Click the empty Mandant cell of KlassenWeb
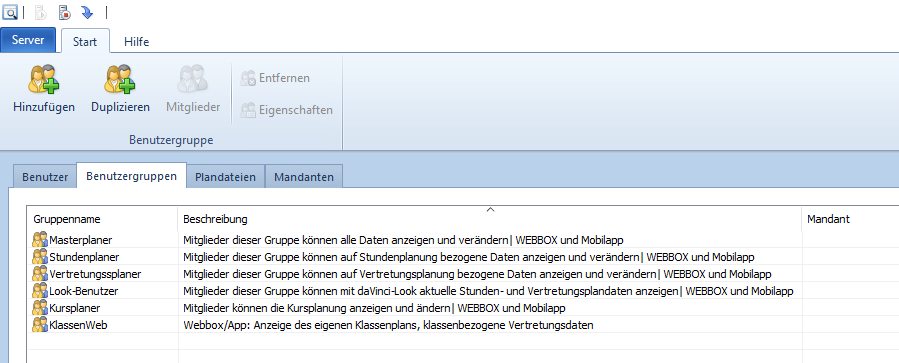The height and width of the screenshot is (363, 899). (x=850, y=325)
